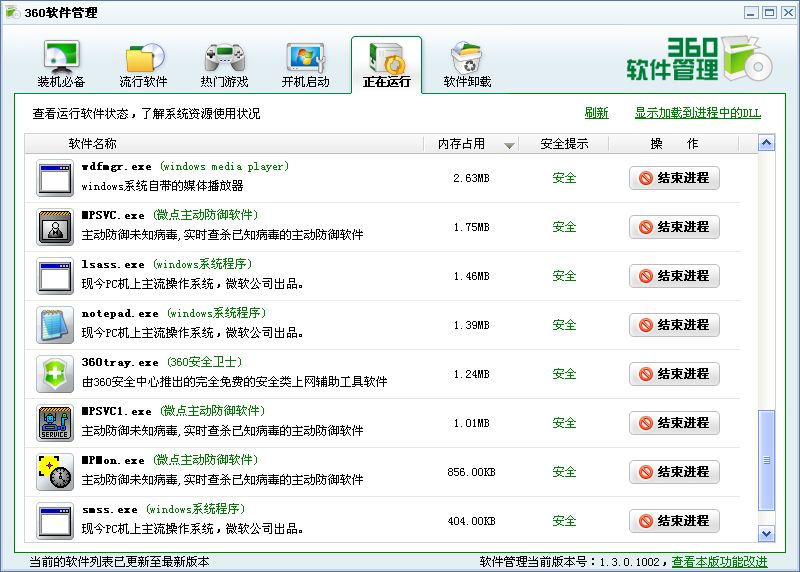Image resolution: width=800 pixels, height=572 pixels.
Task: Click the vertical scrollbar thumb
Action: 766,460
